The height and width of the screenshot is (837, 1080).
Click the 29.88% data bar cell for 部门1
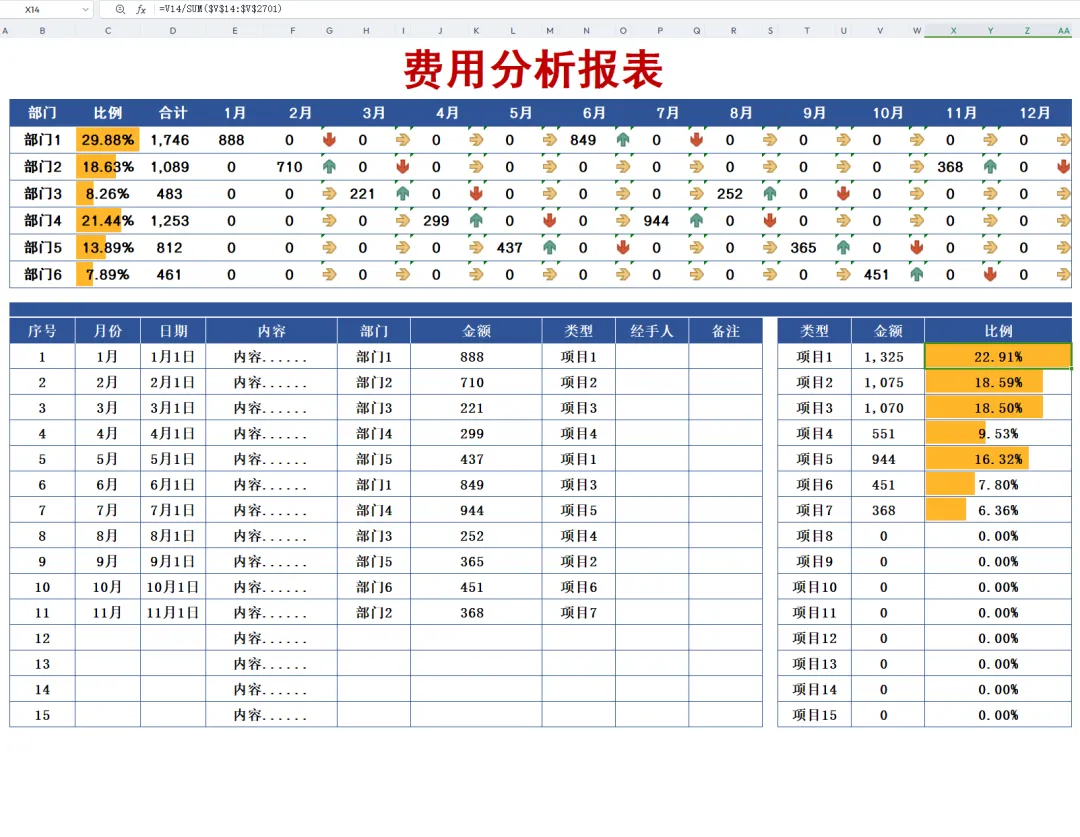pyautogui.click(x=108, y=140)
